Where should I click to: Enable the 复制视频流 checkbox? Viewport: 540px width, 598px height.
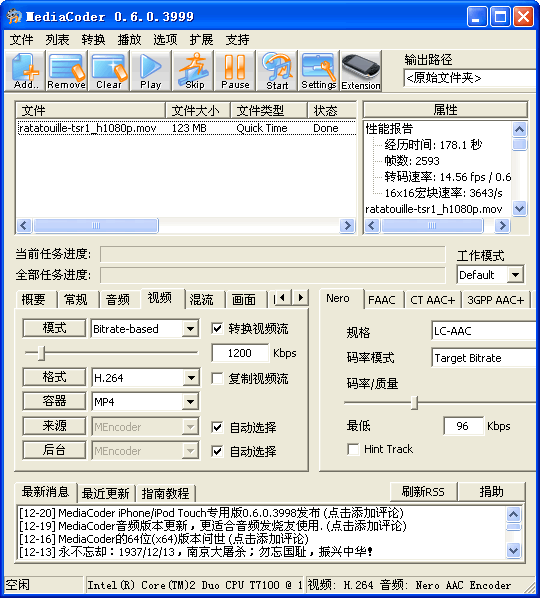pos(217,378)
